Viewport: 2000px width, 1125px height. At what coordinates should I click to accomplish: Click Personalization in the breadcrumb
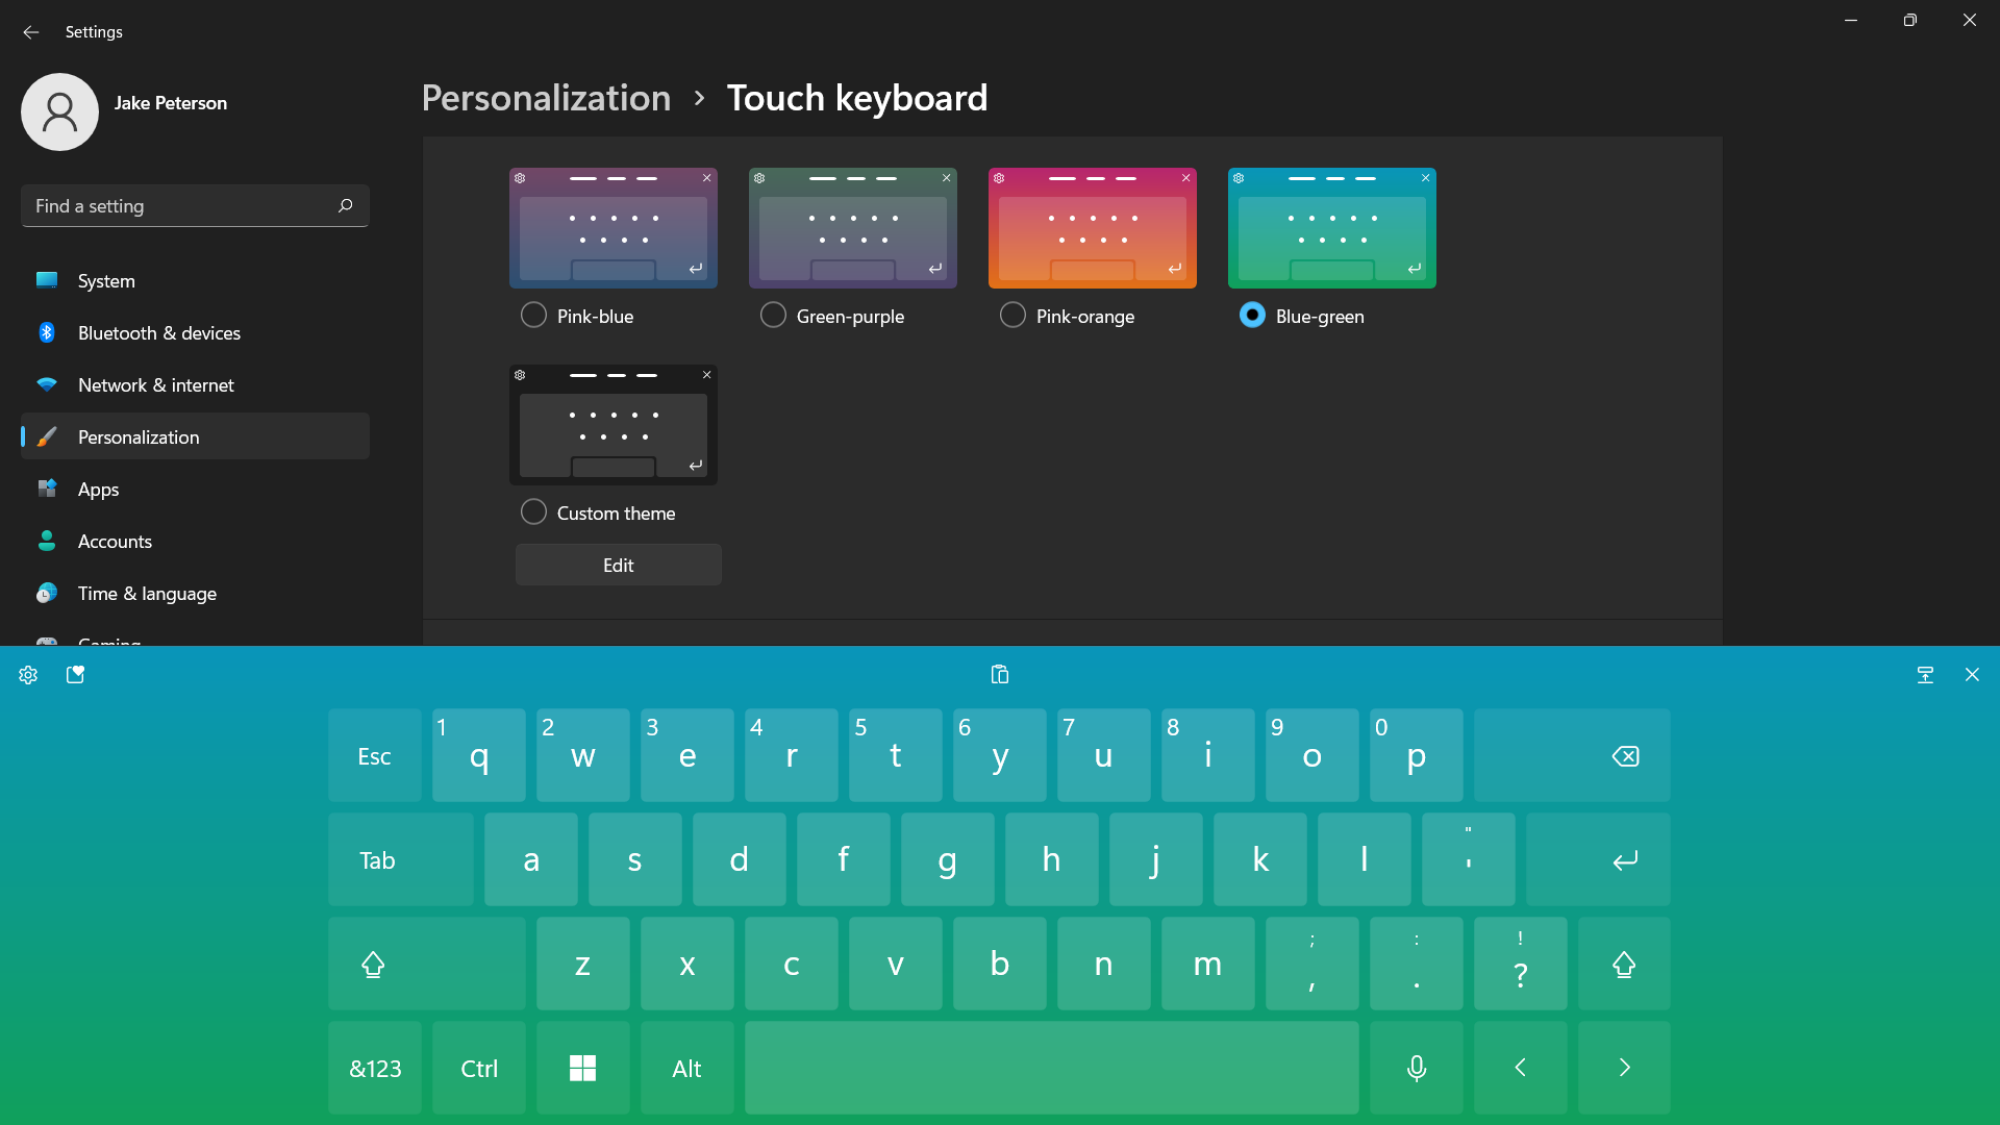tap(546, 98)
